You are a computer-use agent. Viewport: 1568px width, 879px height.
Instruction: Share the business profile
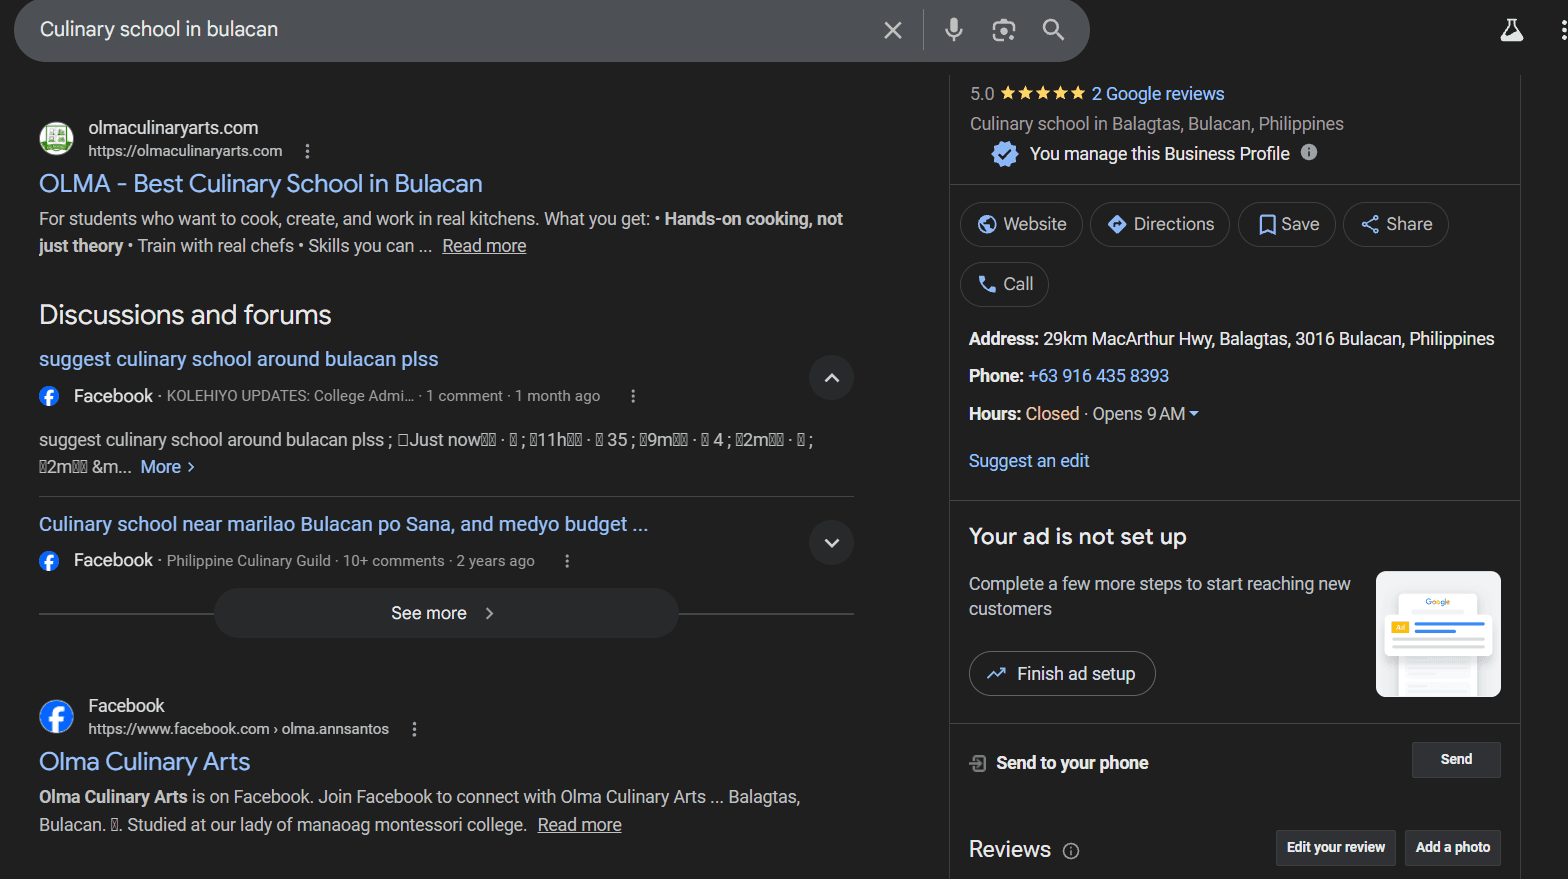coord(1396,224)
